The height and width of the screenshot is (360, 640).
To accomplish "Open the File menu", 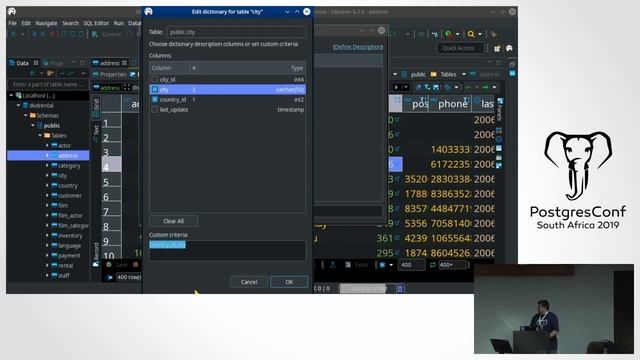I will [x=12, y=23].
